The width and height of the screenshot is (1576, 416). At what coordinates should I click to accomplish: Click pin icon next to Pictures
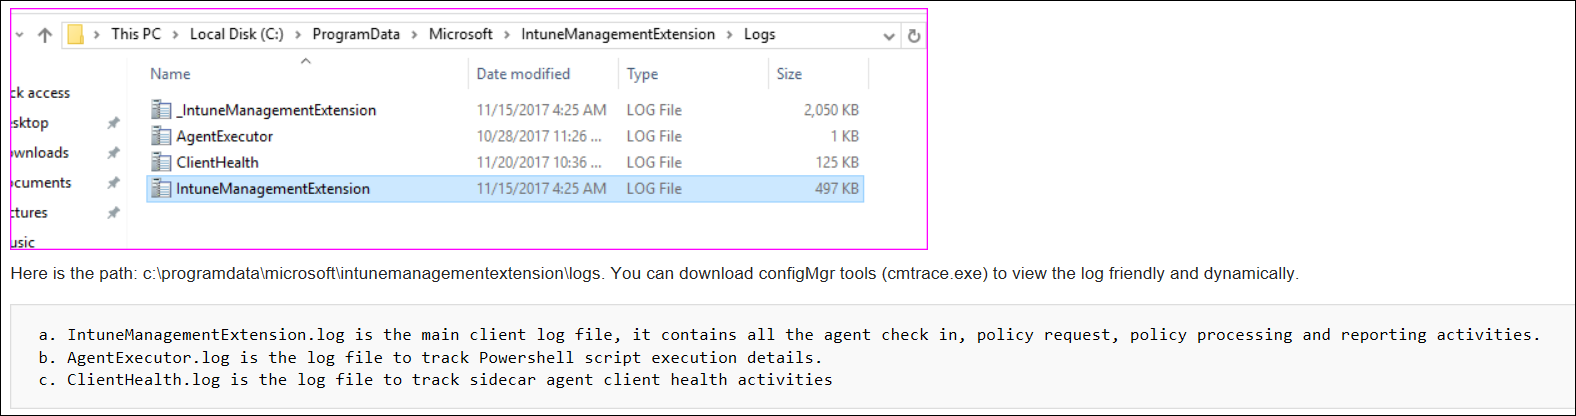click(113, 213)
